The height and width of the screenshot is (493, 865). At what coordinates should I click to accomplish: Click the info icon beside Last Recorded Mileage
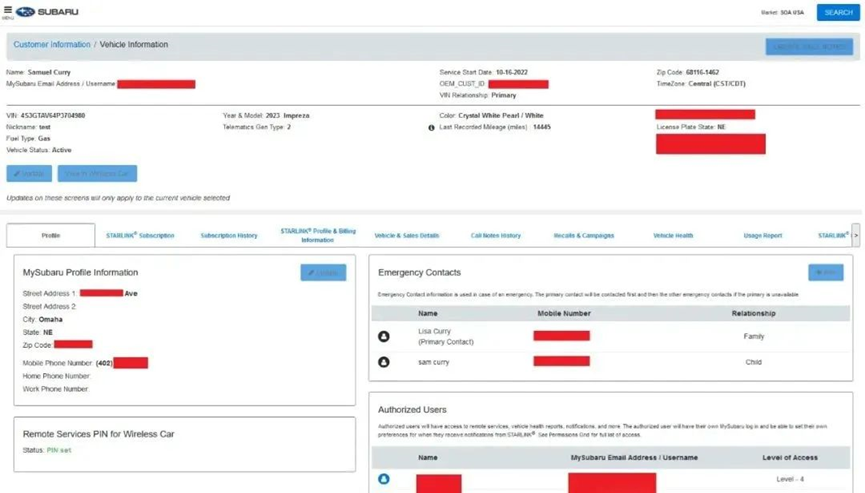click(431, 127)
